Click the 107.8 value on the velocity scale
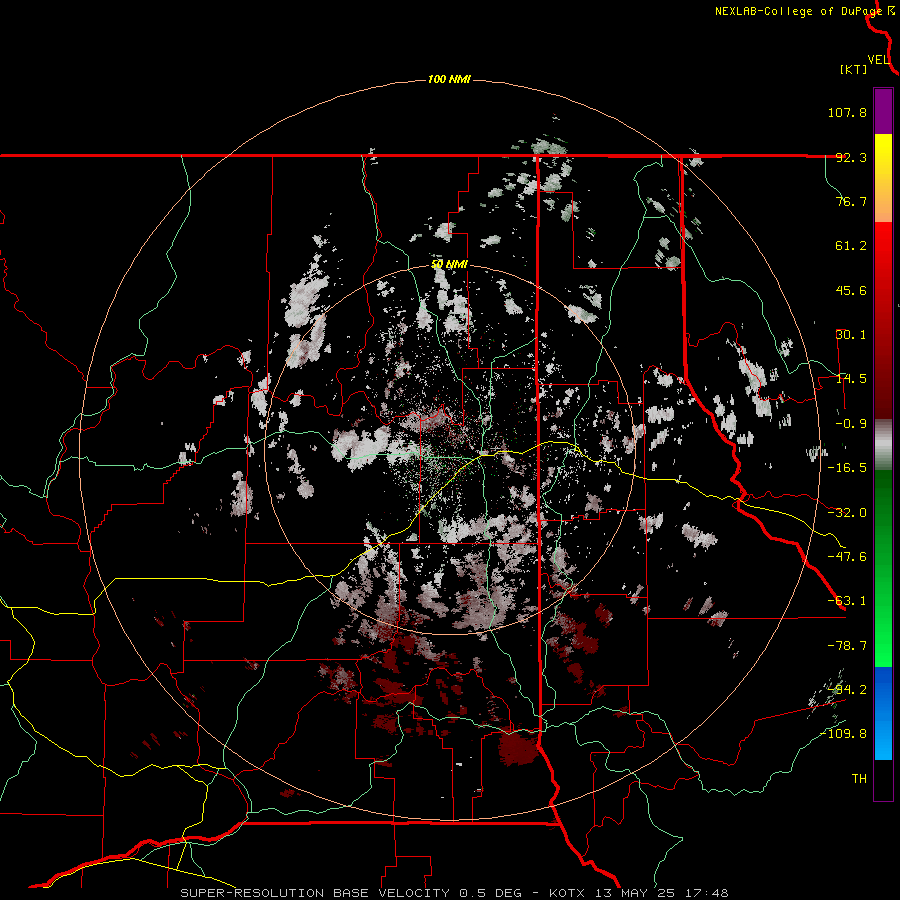This screenshot has width=900, height=900. [x=847, y=112]
